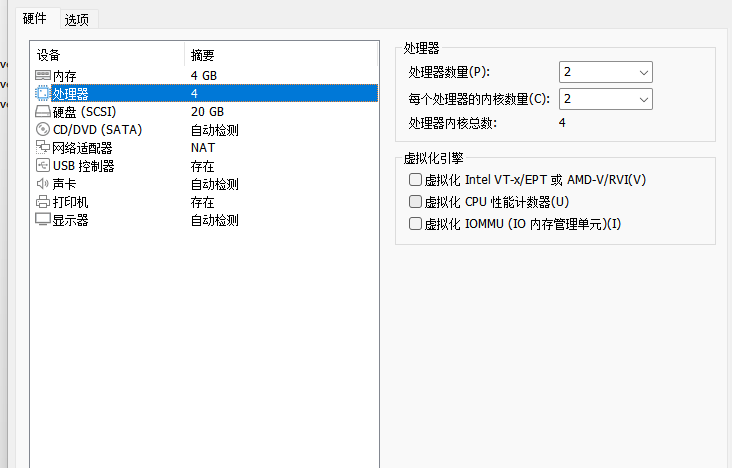The image size is (732, 468).
Task: Click the 处理器内核总数 label
Action: point(453,123)
